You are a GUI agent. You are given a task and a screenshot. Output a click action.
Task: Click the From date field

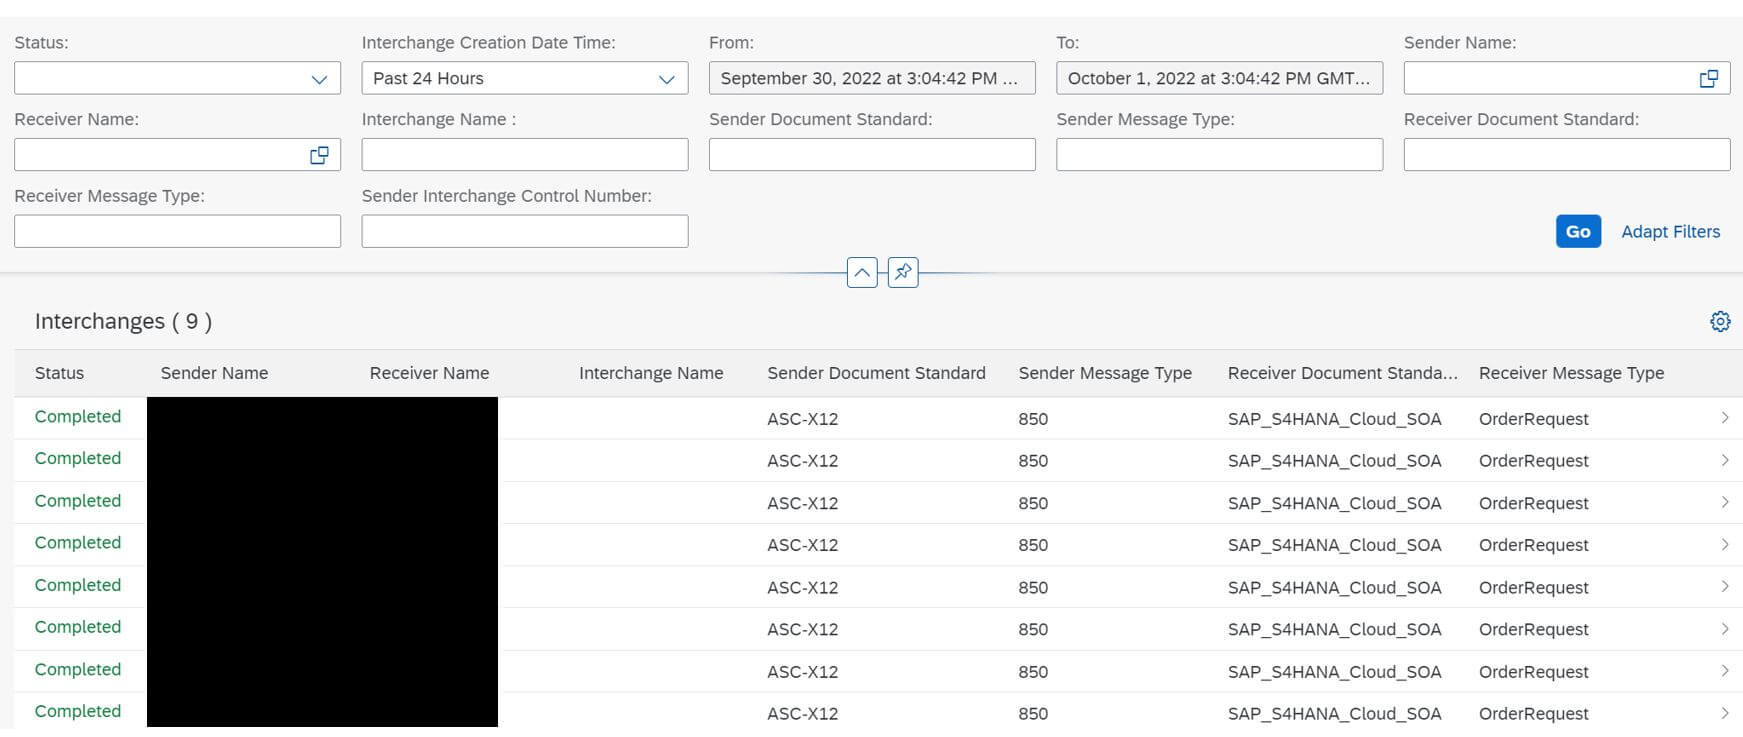click(x=872, y=78)
